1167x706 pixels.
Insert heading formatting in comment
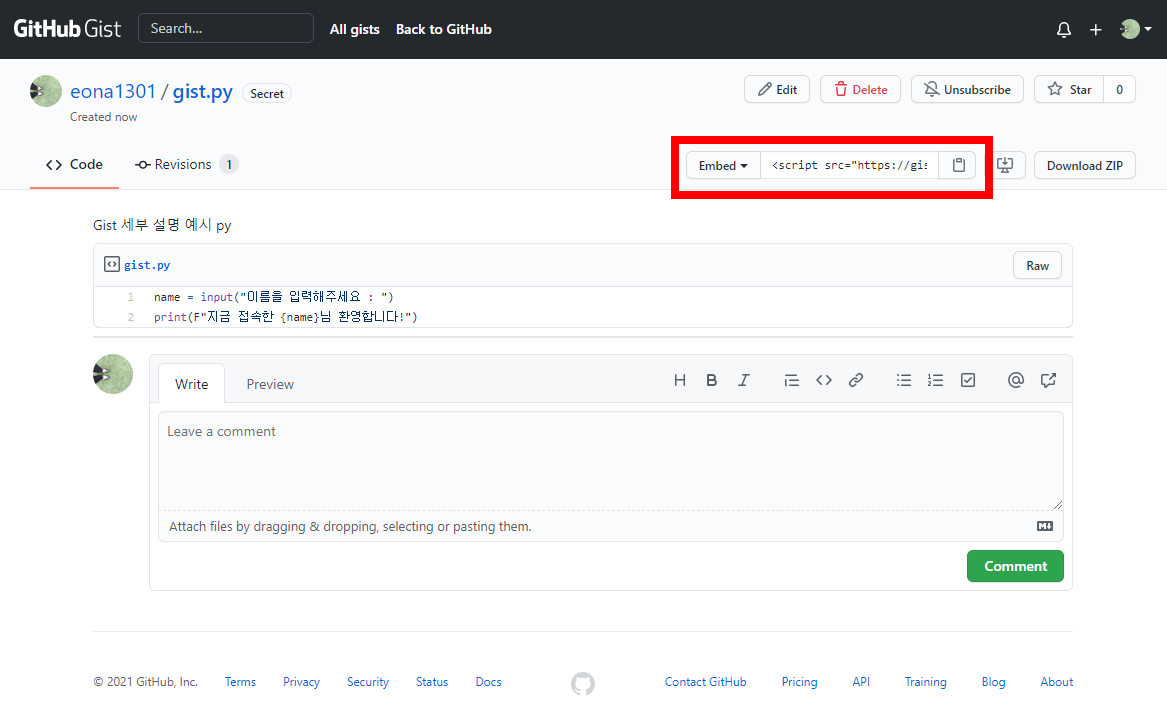(680, 380)
